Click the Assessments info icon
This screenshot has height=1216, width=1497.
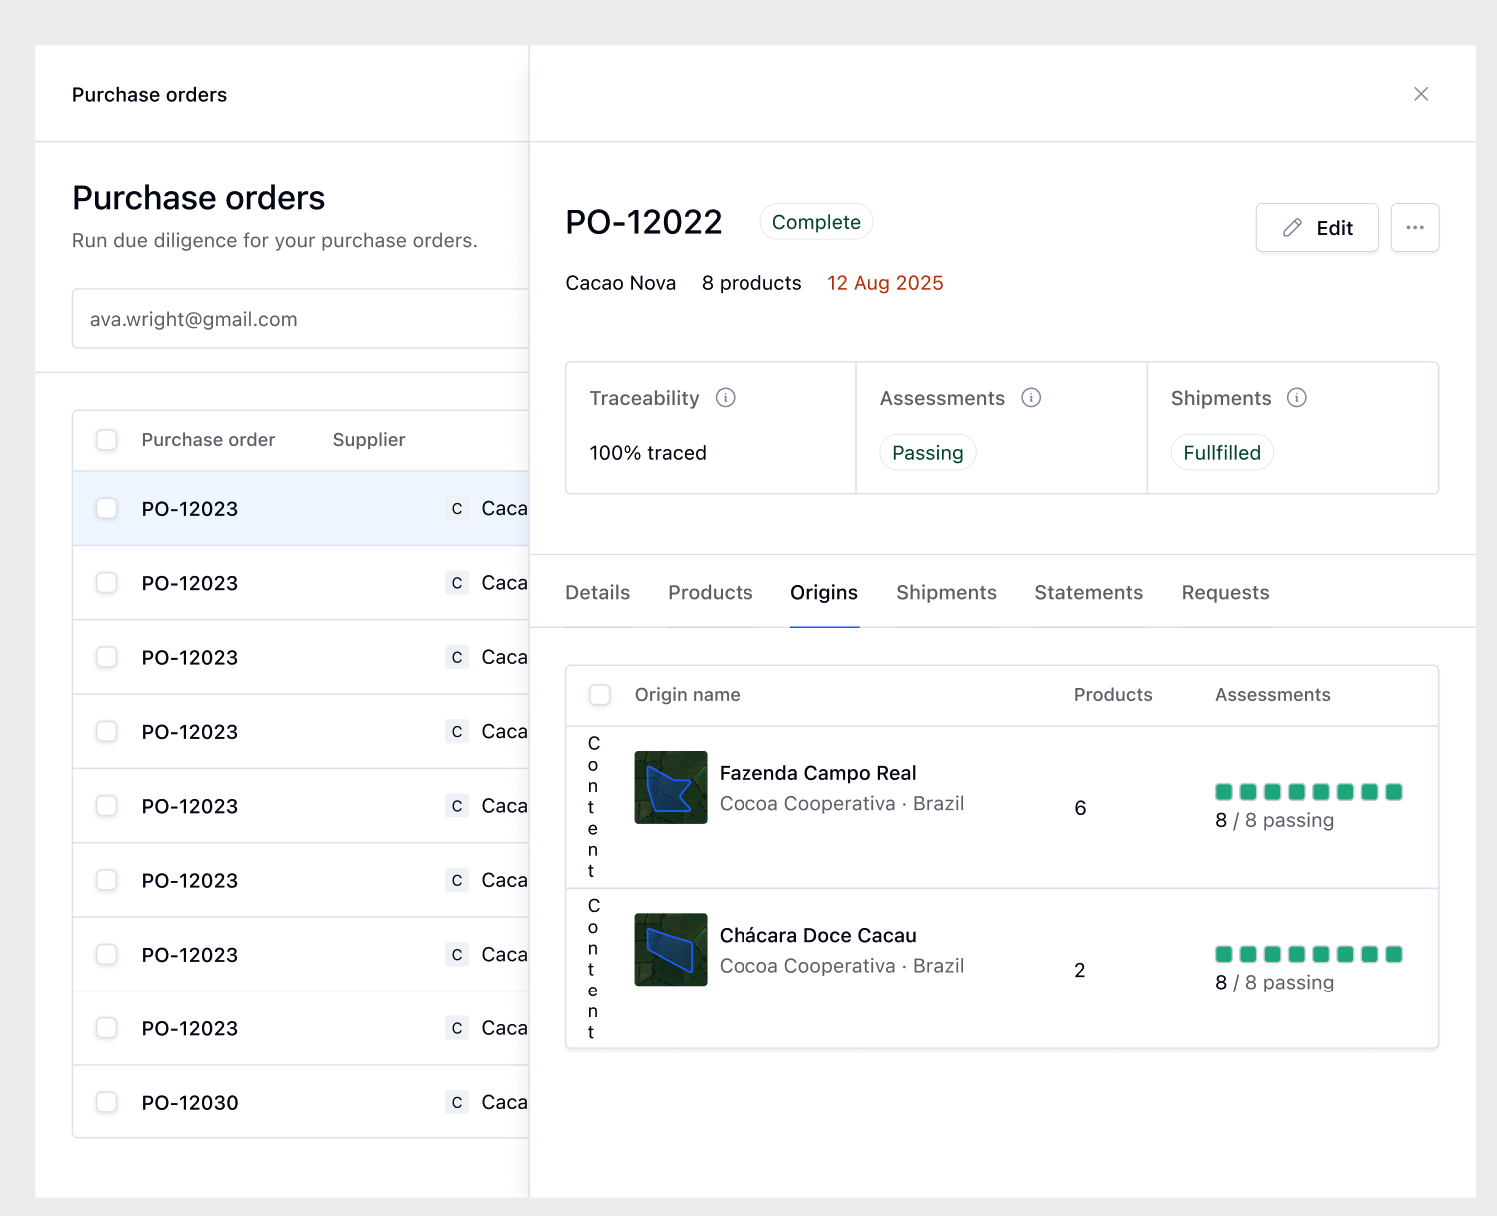(x=1031, y=398)
